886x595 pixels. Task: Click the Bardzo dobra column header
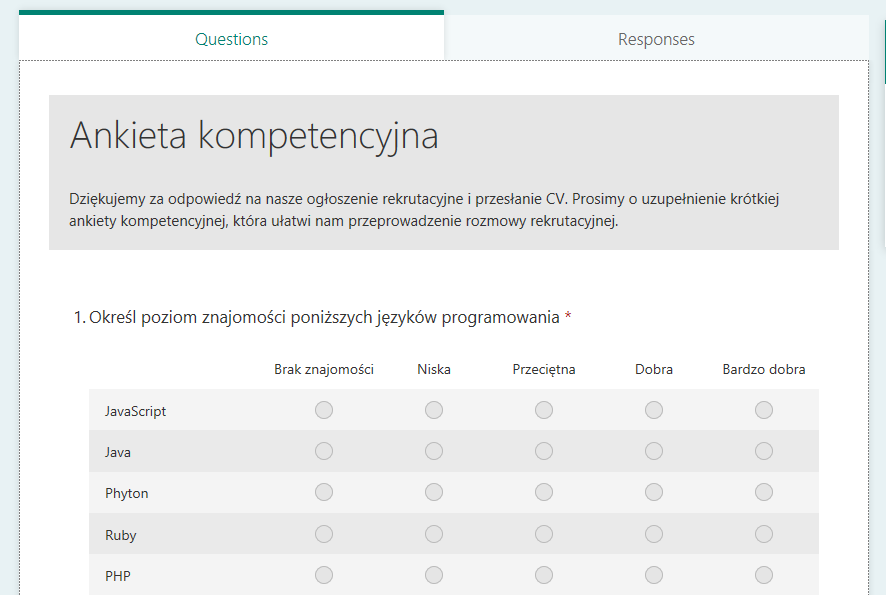click(764, 370)
